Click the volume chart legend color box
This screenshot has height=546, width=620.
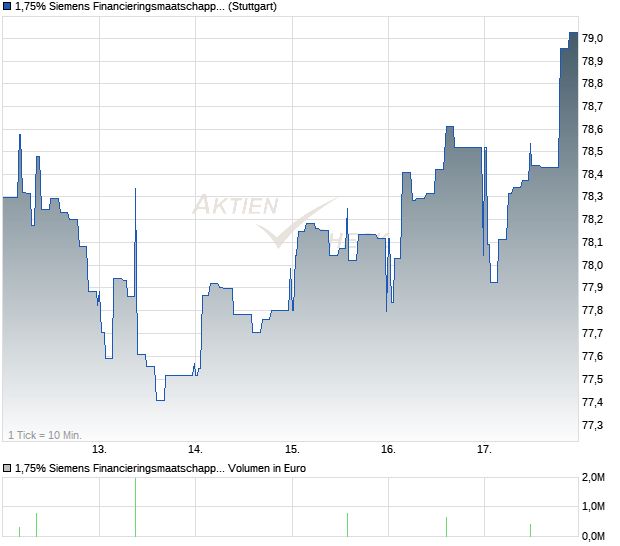coord(7,468)
